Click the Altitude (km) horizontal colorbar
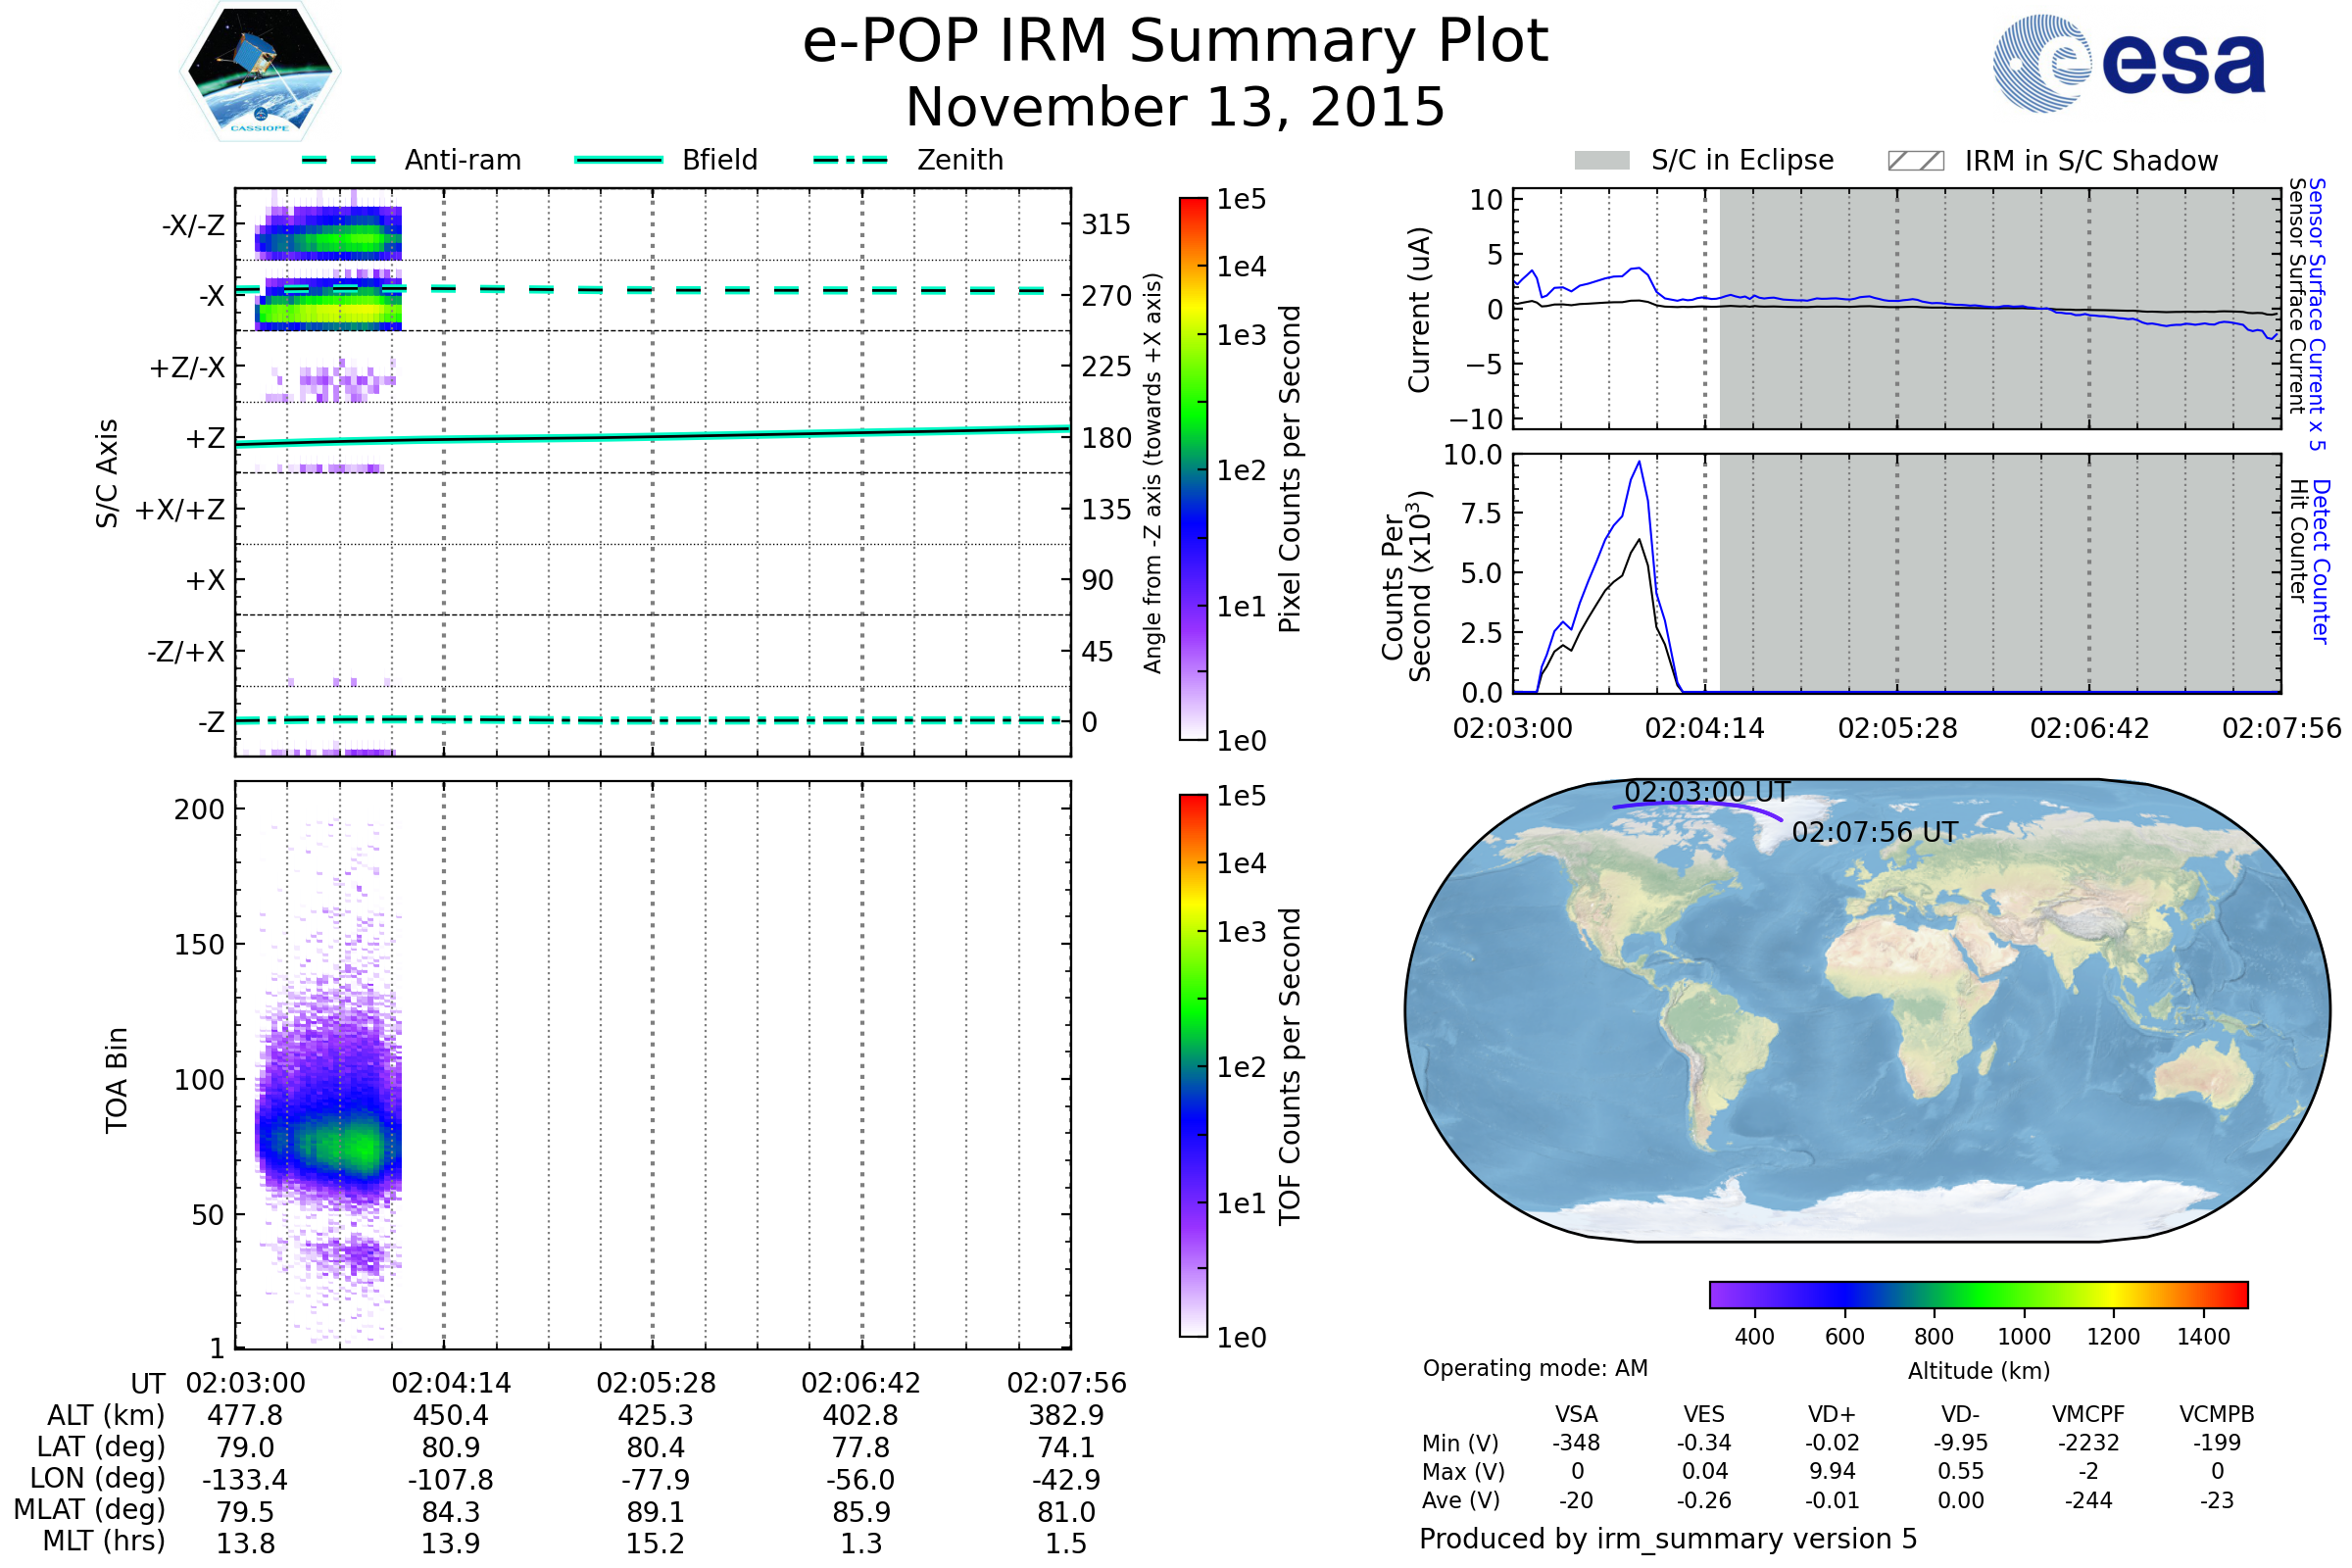Viewport: 2352px width, 1568px height. tap(1978, 1294)
